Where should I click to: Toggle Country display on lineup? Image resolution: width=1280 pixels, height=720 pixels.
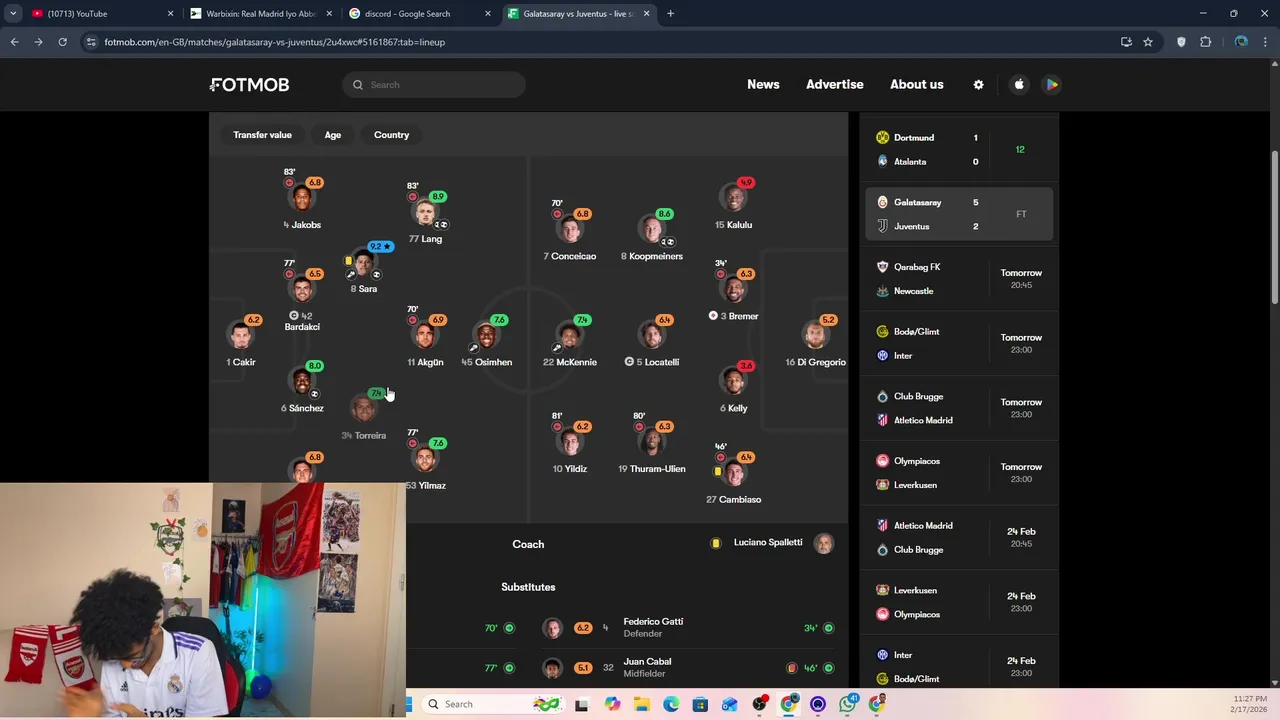pos(391,135)
